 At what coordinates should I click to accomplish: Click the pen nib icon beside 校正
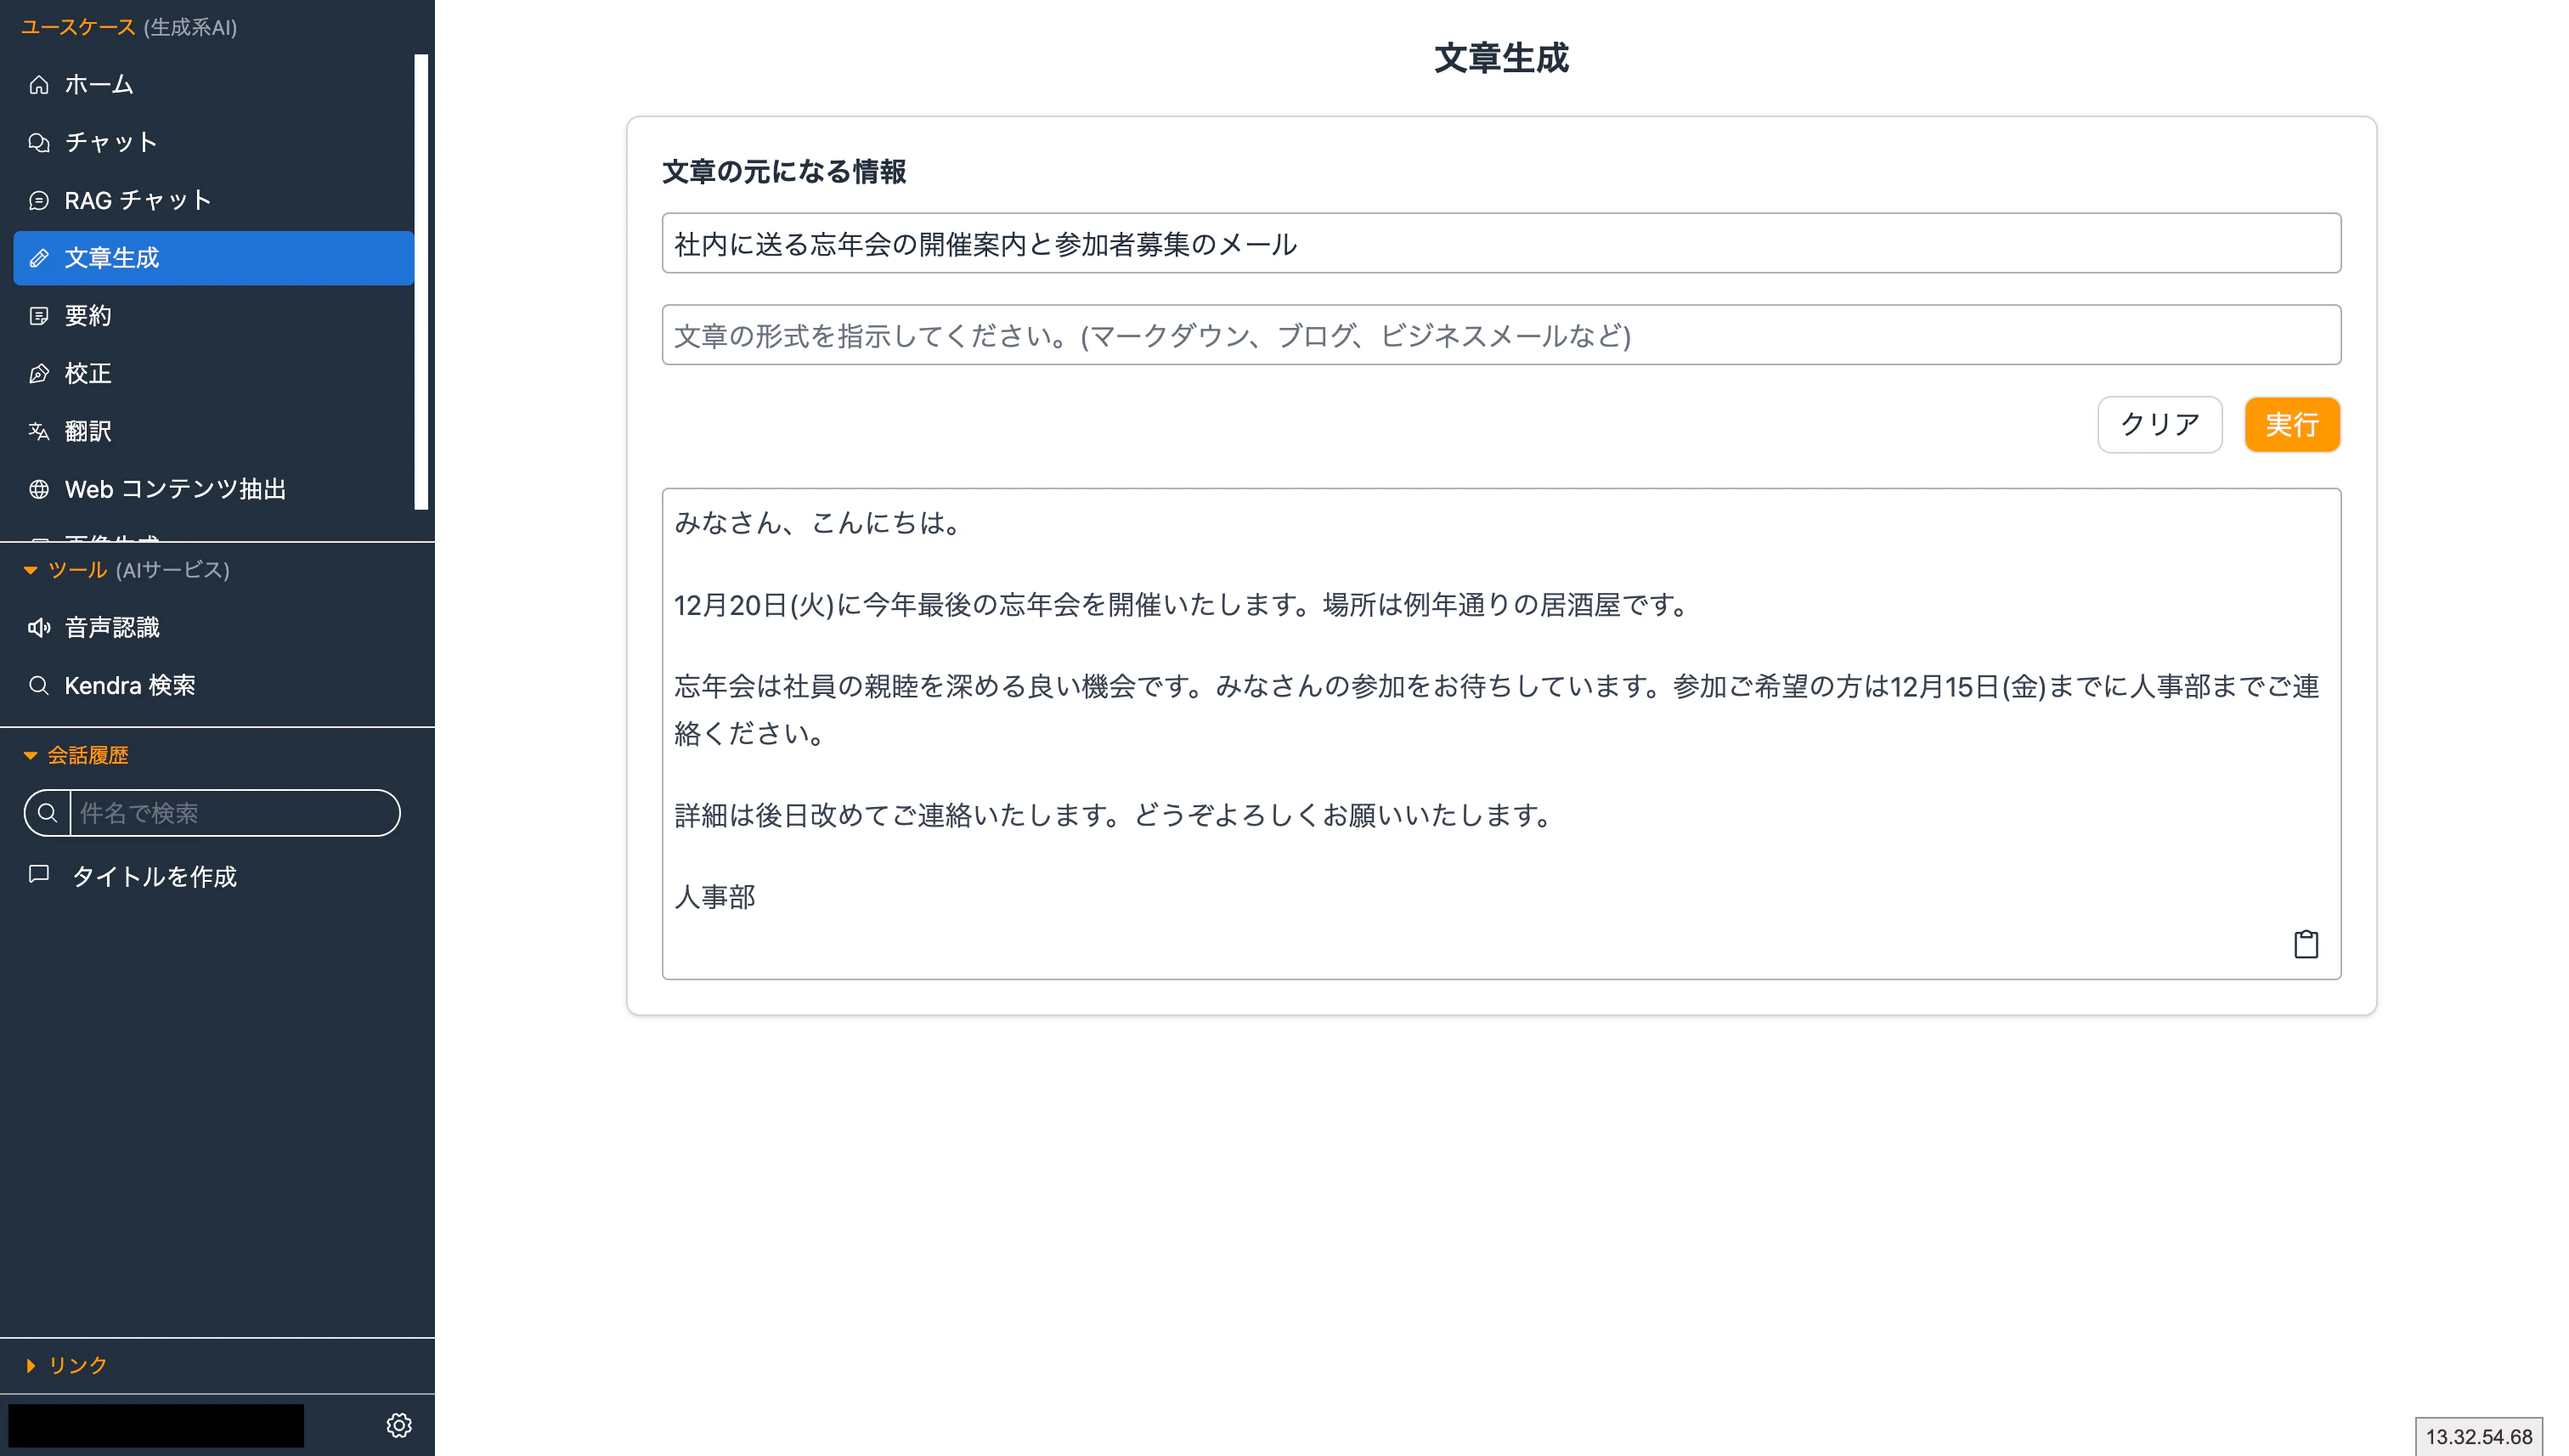[39, 374]
